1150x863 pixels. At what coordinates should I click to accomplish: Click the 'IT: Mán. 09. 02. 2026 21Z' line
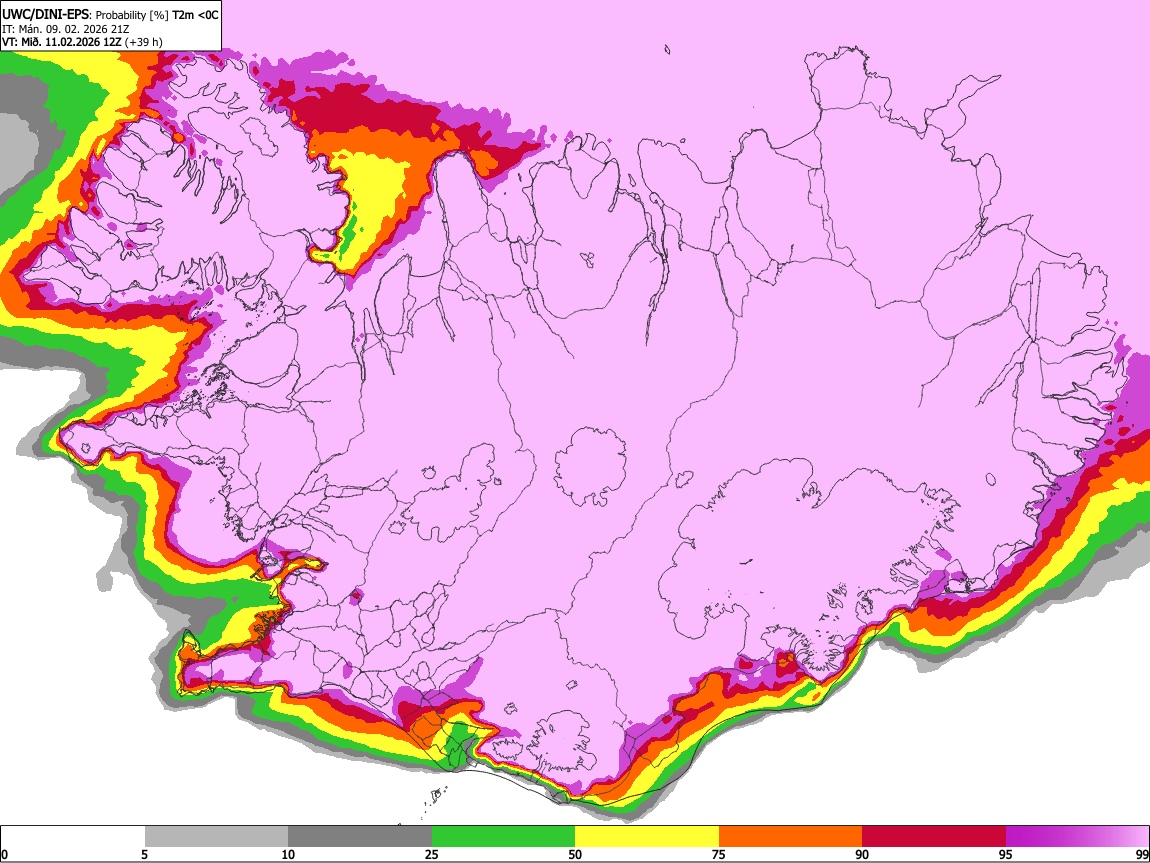[x=65, y=29]
